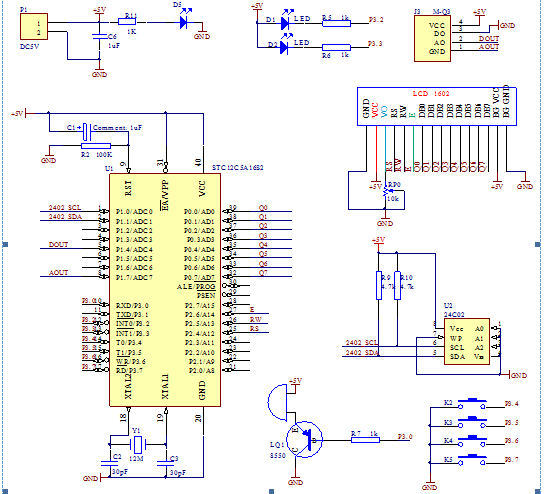Select capacitor C2 30pF
Screen dimensions: 547x494
pos(109,463)
